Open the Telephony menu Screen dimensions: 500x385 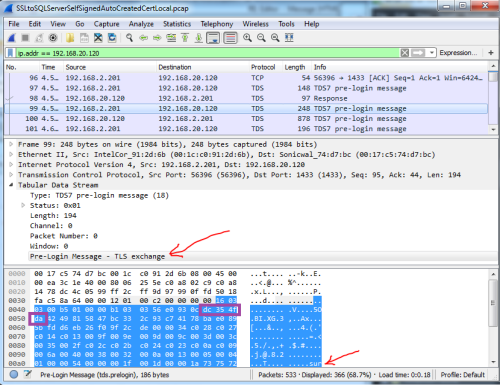tap(217, 24)
